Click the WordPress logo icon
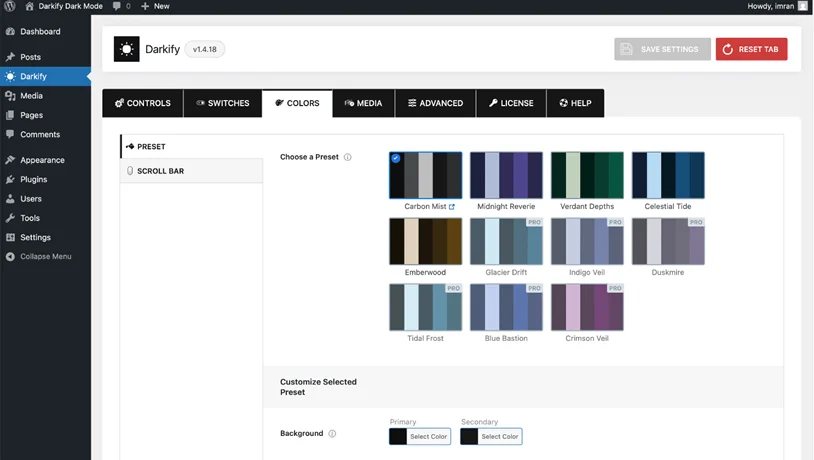The width and height of the screenshot is (814, 460). pos(9,6)
